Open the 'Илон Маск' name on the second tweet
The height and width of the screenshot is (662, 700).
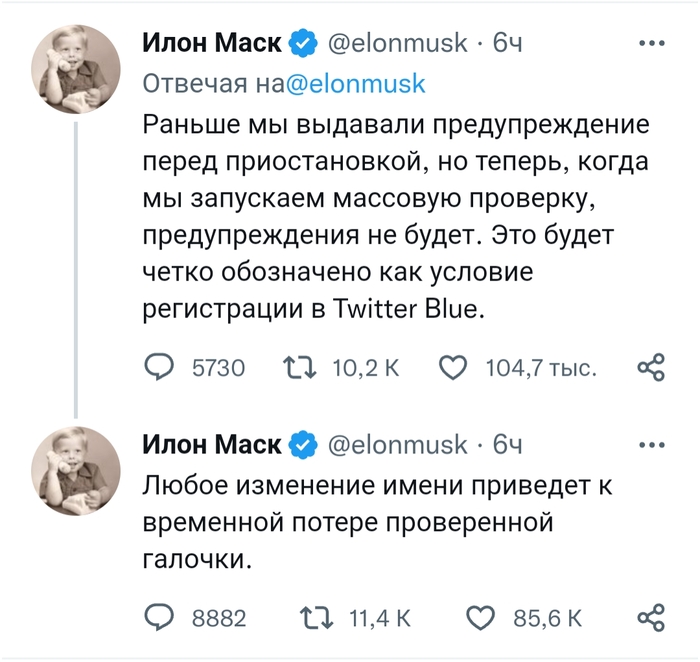(212, 444)
